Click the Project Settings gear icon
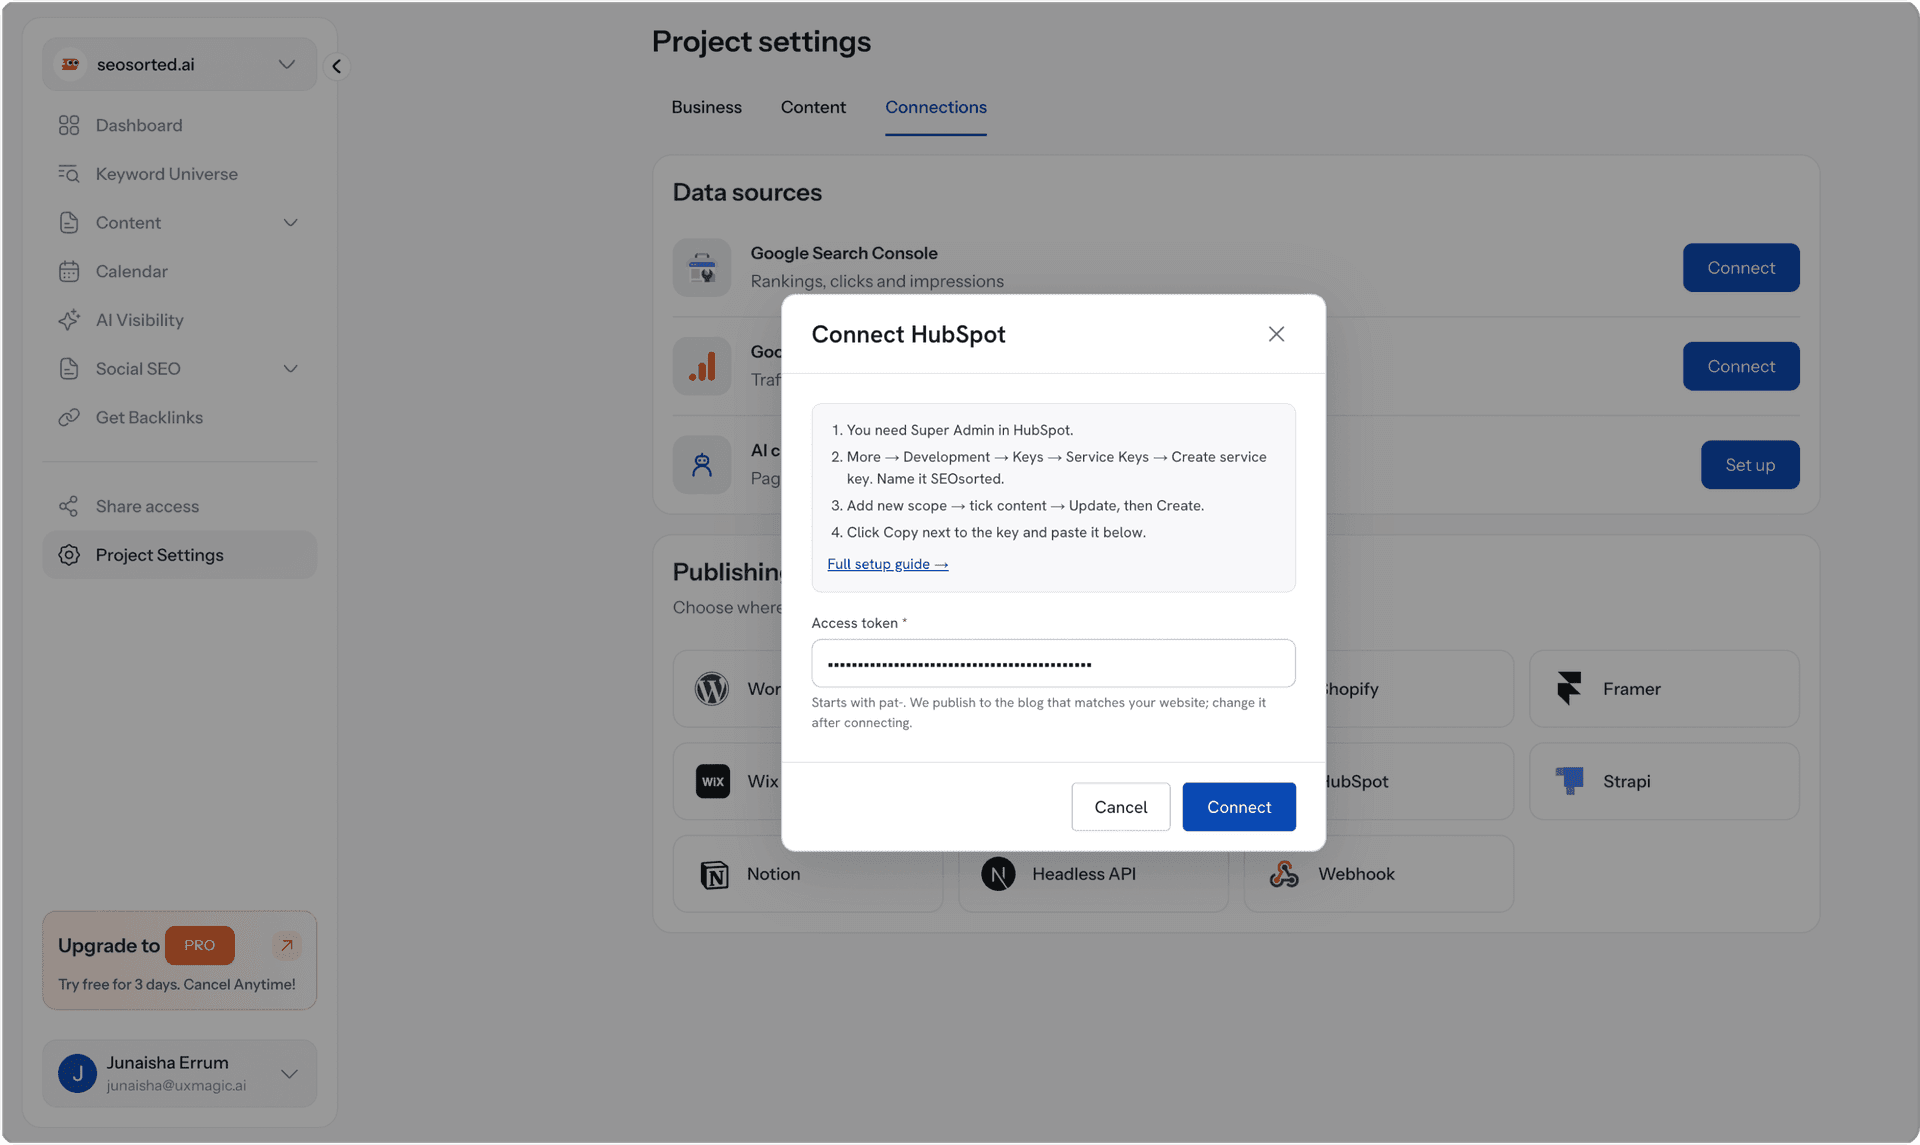 tap(69, 555)
